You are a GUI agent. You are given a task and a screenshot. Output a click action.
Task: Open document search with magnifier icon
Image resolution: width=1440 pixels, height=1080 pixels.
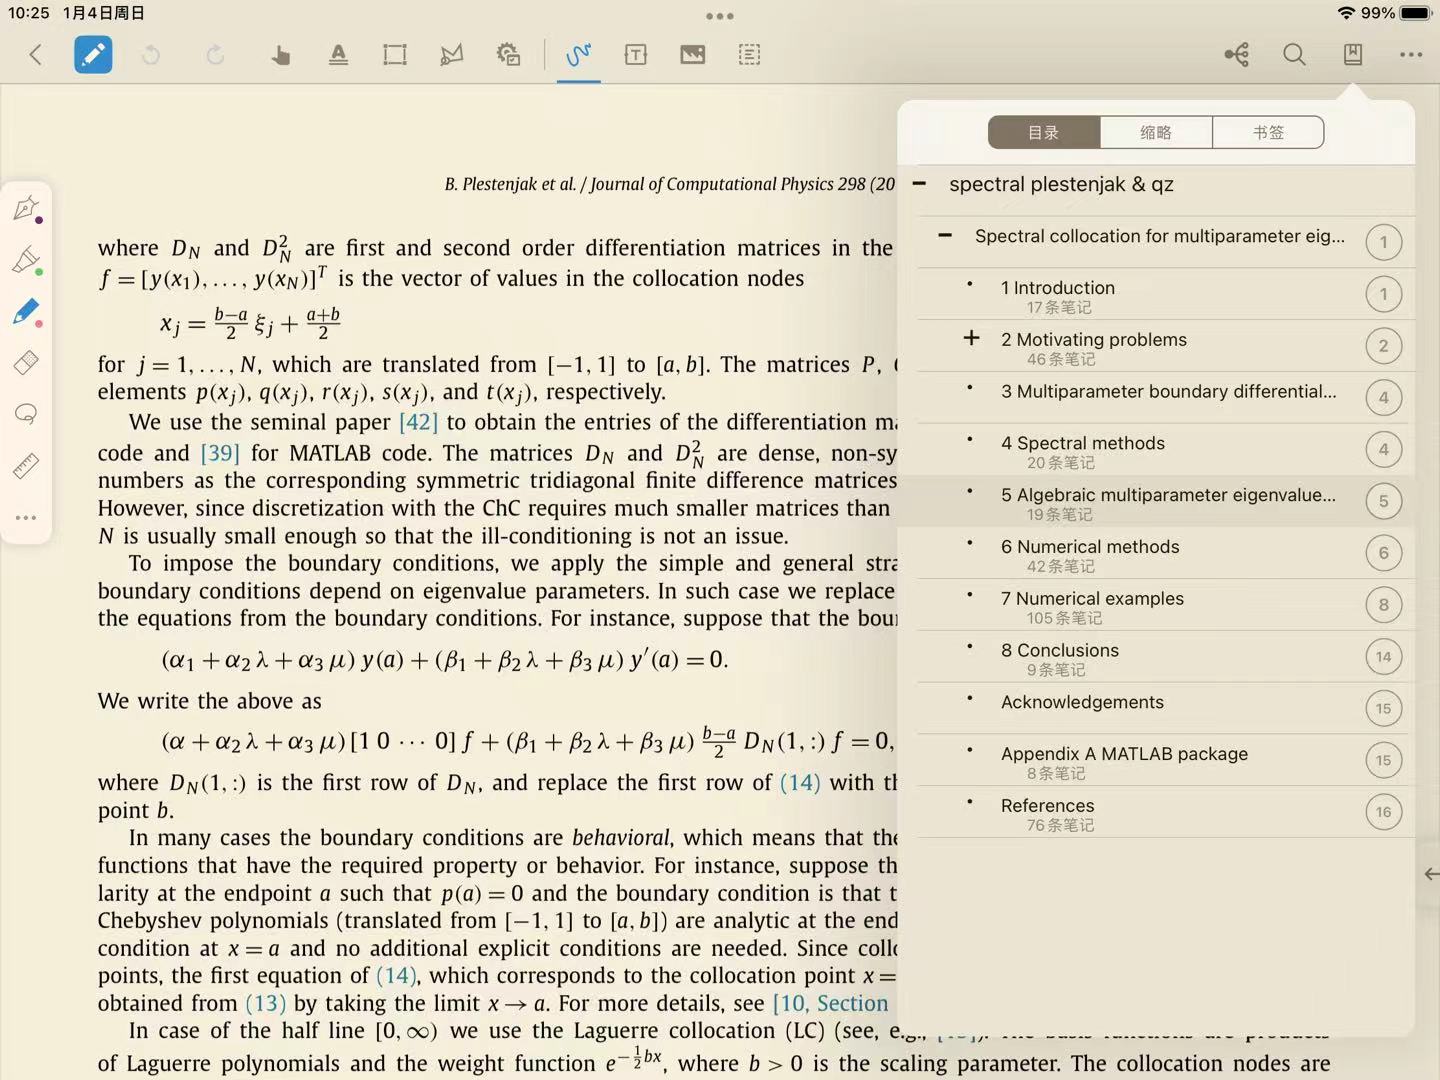1294,55
